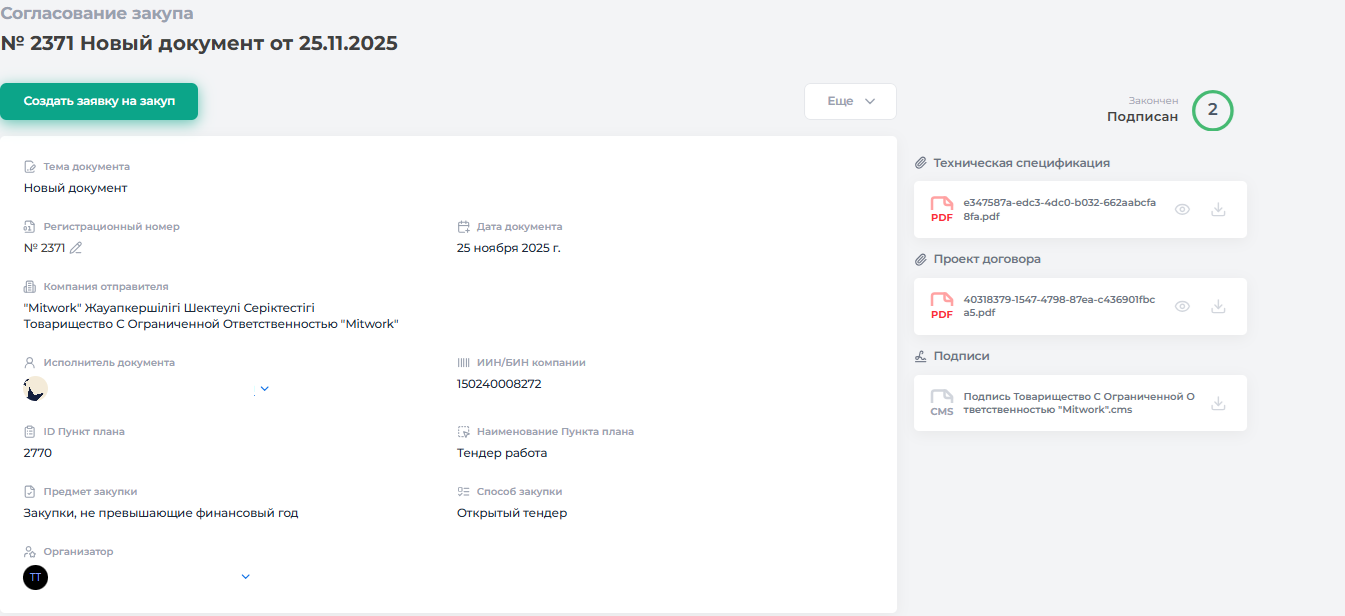The width and height of the screenshot is (1345, 616).
Task: Download the contract project PDF
Action: click(x=1217, y=307)
